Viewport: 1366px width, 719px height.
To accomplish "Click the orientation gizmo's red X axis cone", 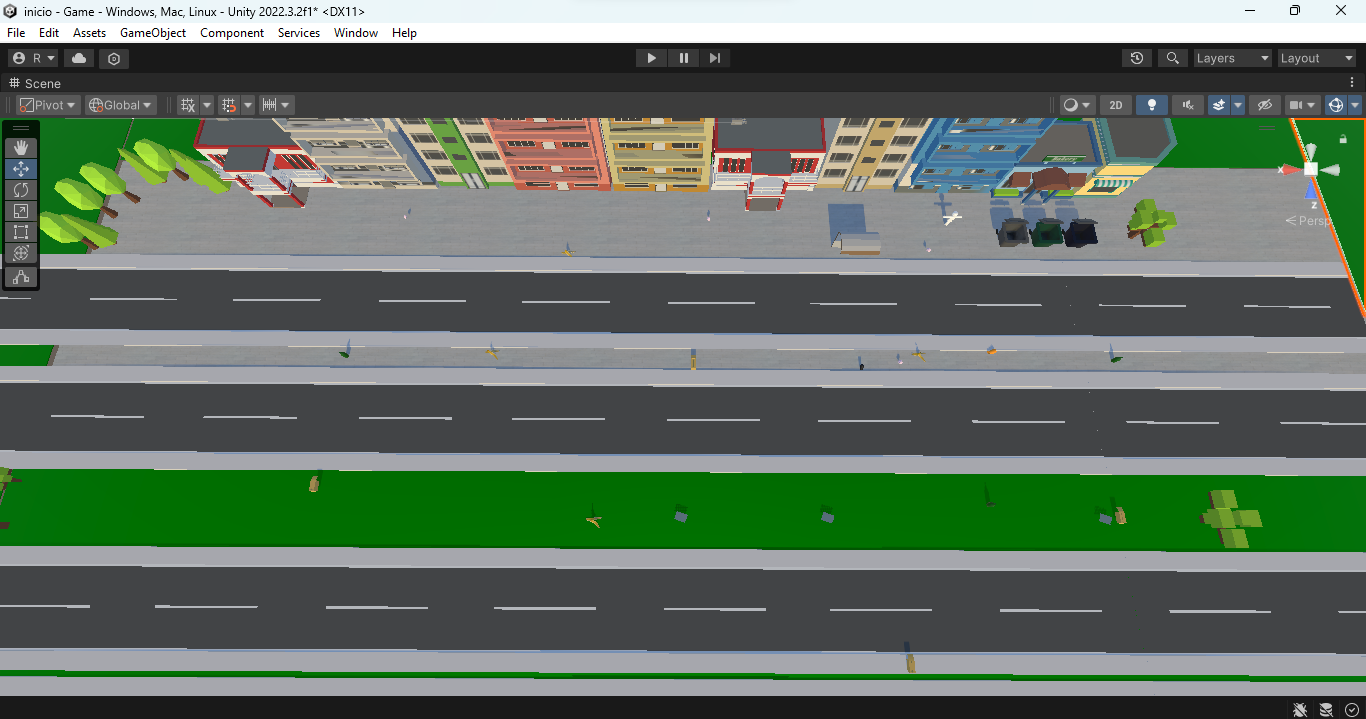I will (x=1289, y=170).
